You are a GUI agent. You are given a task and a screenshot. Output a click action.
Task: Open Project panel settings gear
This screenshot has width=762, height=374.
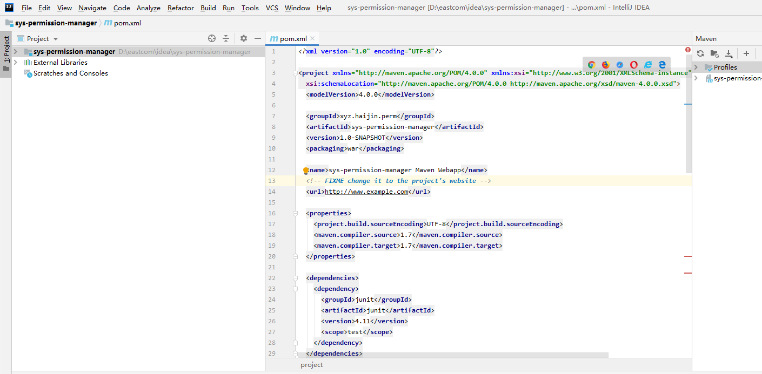[x=243, y=38]
